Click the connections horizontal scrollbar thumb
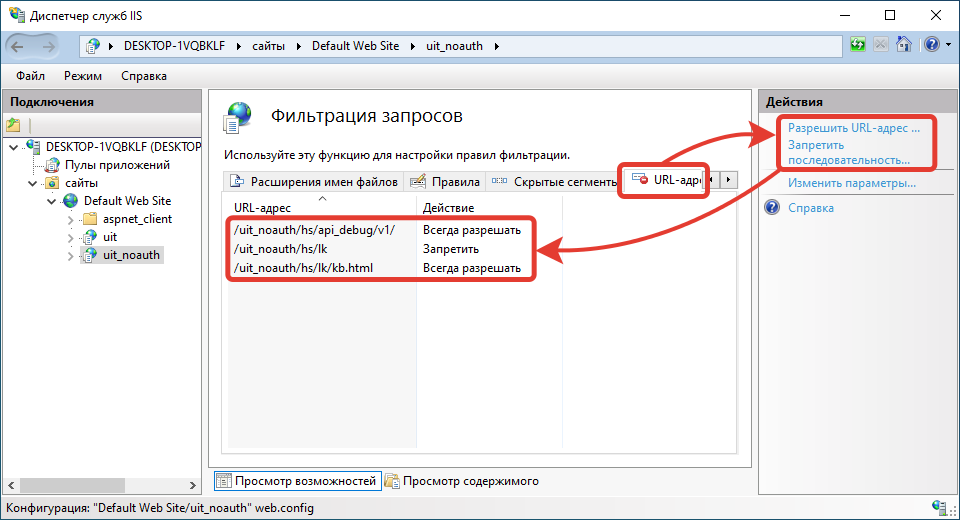This screenshot has height=520, width=960. pyautogui.click(x=72, y=485)
